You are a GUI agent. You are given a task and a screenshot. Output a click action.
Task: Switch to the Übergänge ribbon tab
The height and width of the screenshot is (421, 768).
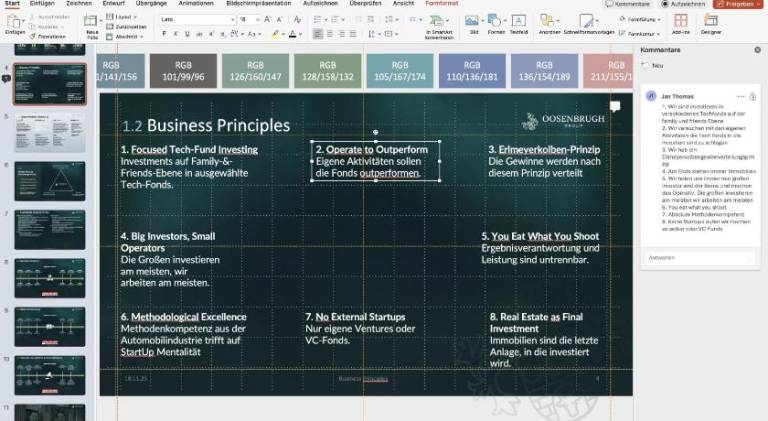tap(151, 3)
